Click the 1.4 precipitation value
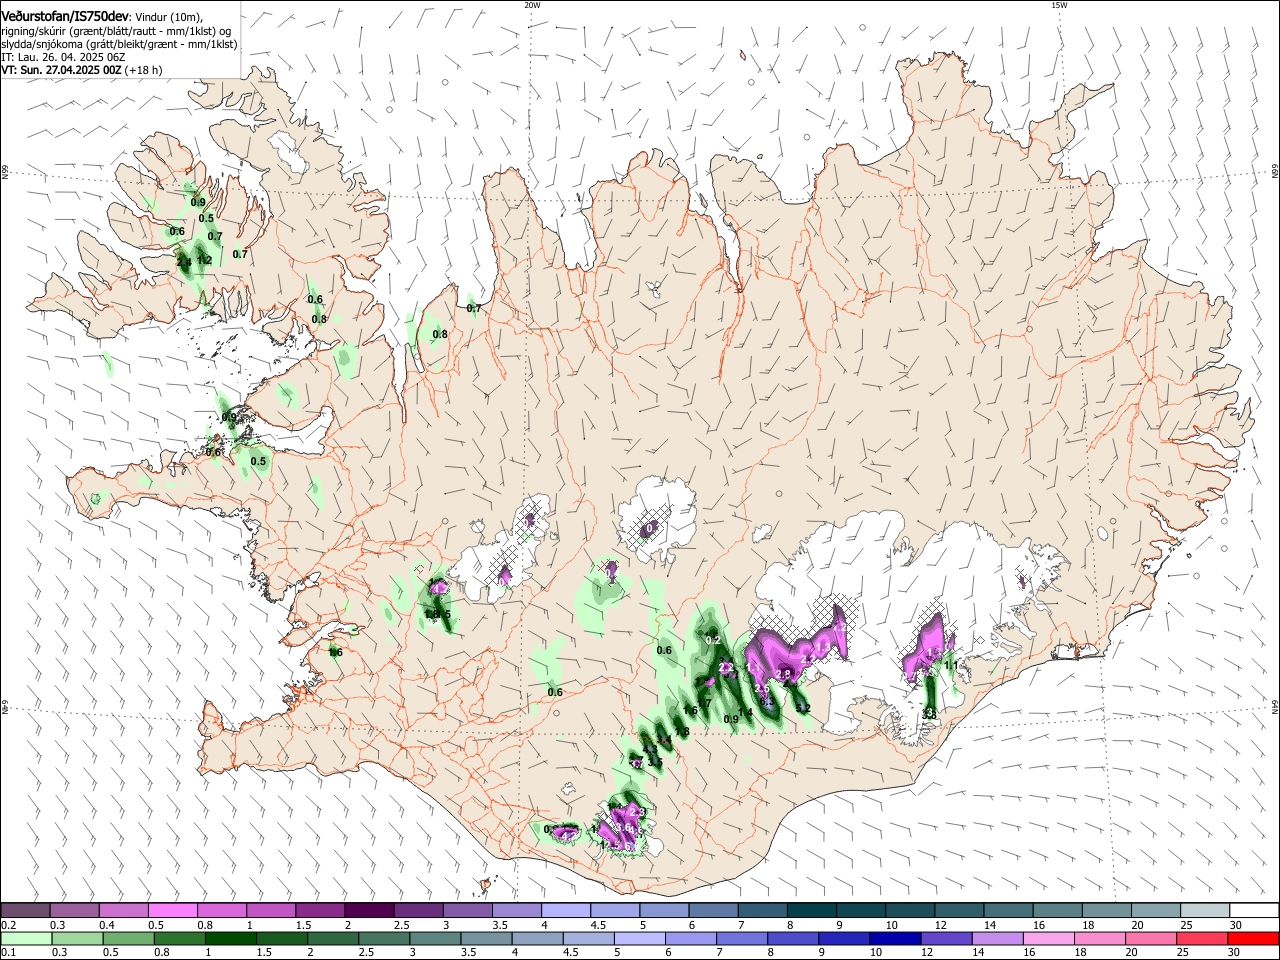The image size is (1280, 960). 746,712
